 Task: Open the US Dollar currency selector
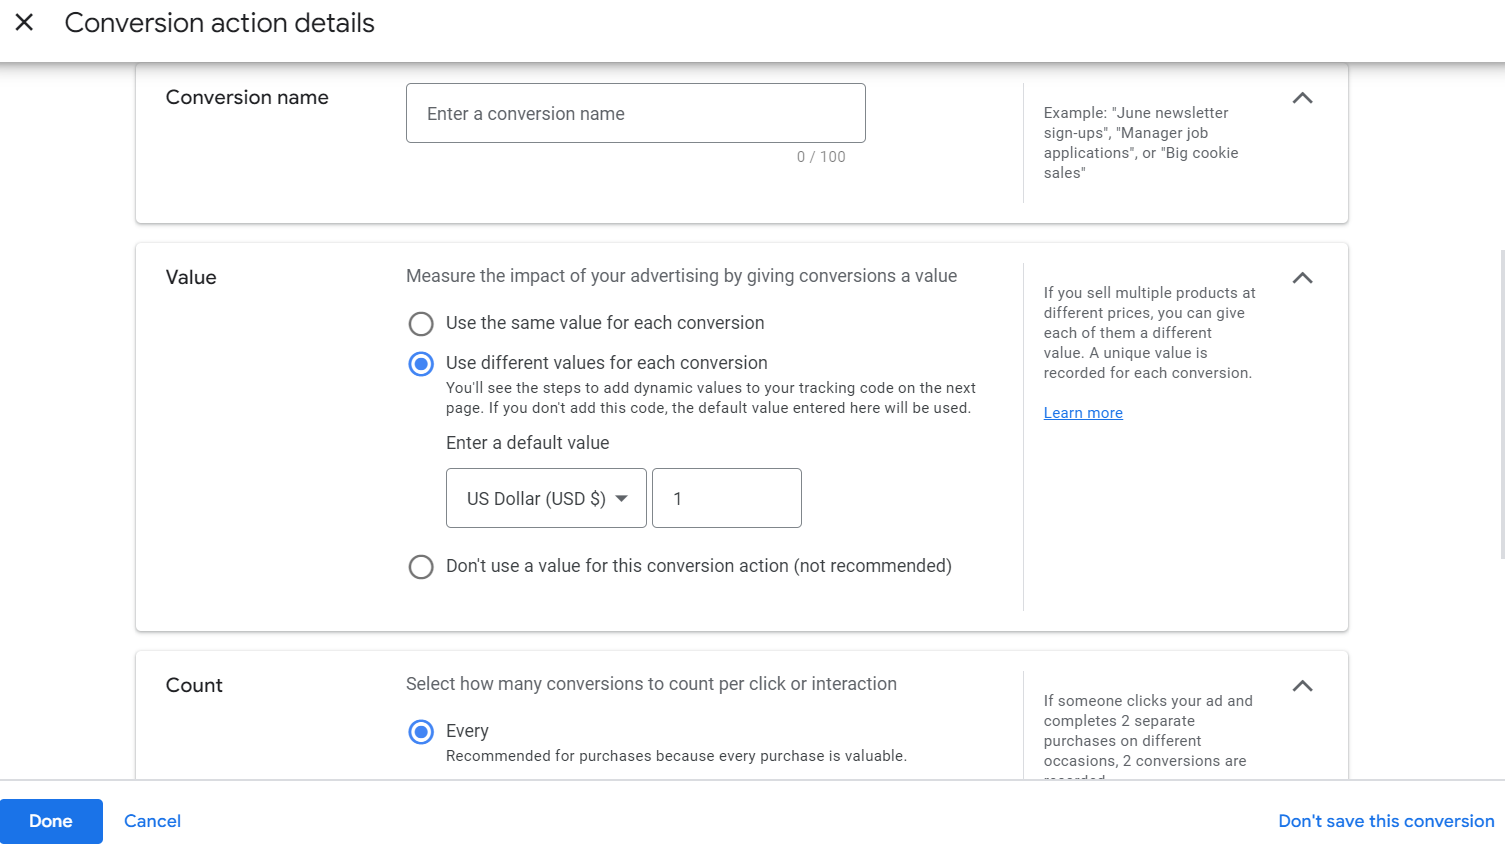(x=546, y=497)
